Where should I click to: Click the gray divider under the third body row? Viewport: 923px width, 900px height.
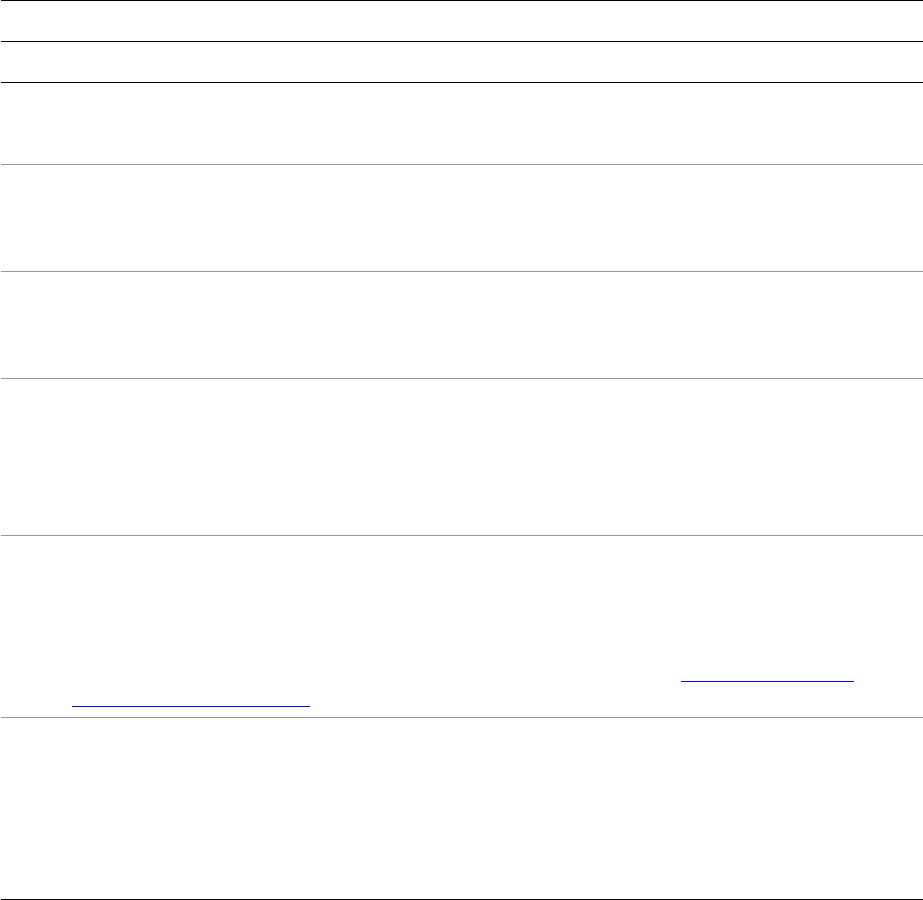tap(461, 378)
